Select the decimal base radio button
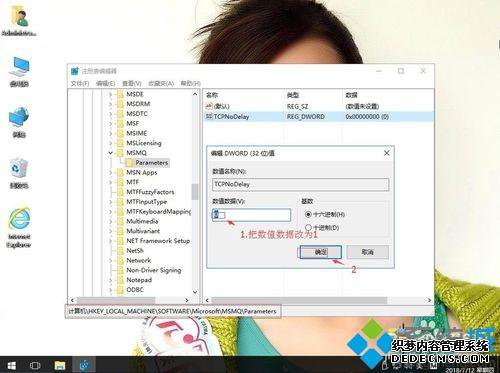500x373 pixels. coord(308,227)
